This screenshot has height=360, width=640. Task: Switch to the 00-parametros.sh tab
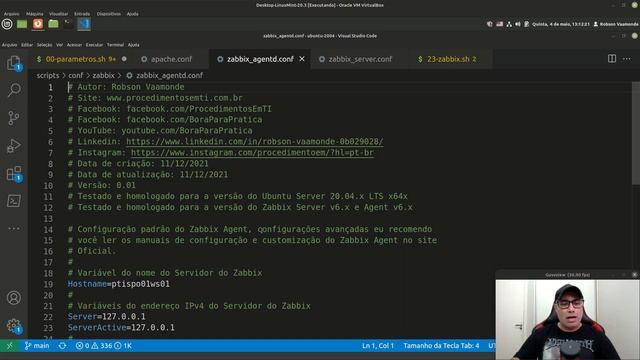coord(81,59)
